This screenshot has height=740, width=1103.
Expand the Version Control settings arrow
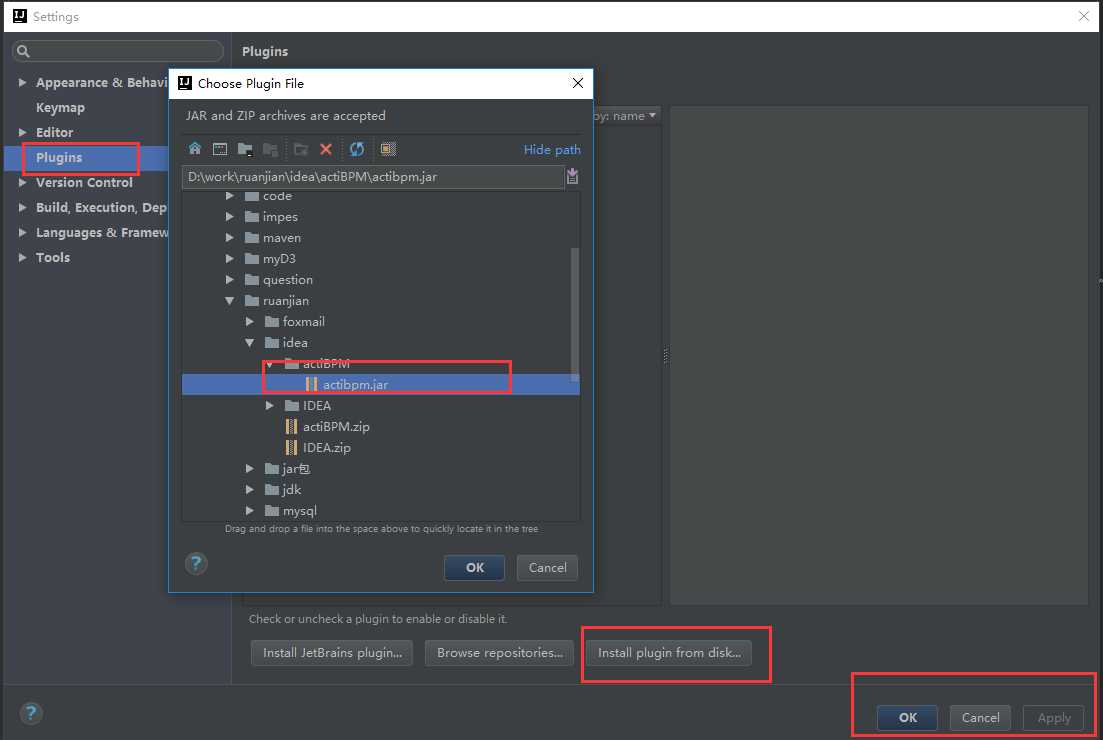click(x=23, y=182)
